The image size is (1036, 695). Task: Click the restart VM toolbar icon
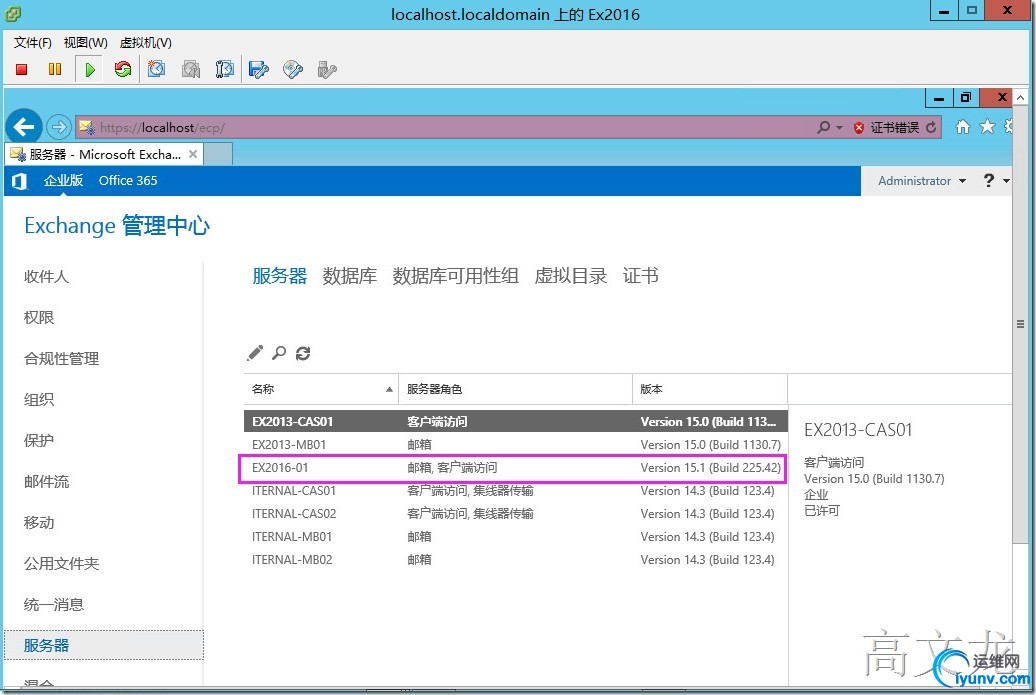click(123, 69)
